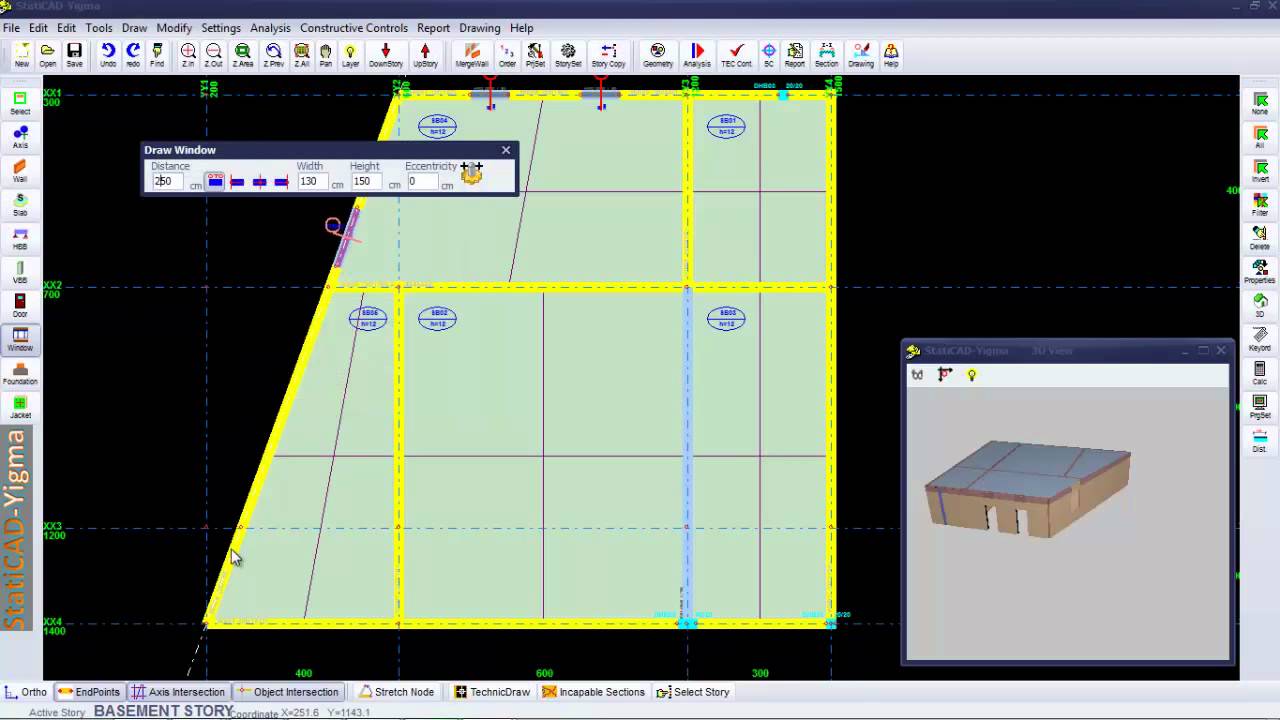The image size is (1280, 720).
Task: Click the lightbulb icon in 3D view
Action: tap(971, 375)
